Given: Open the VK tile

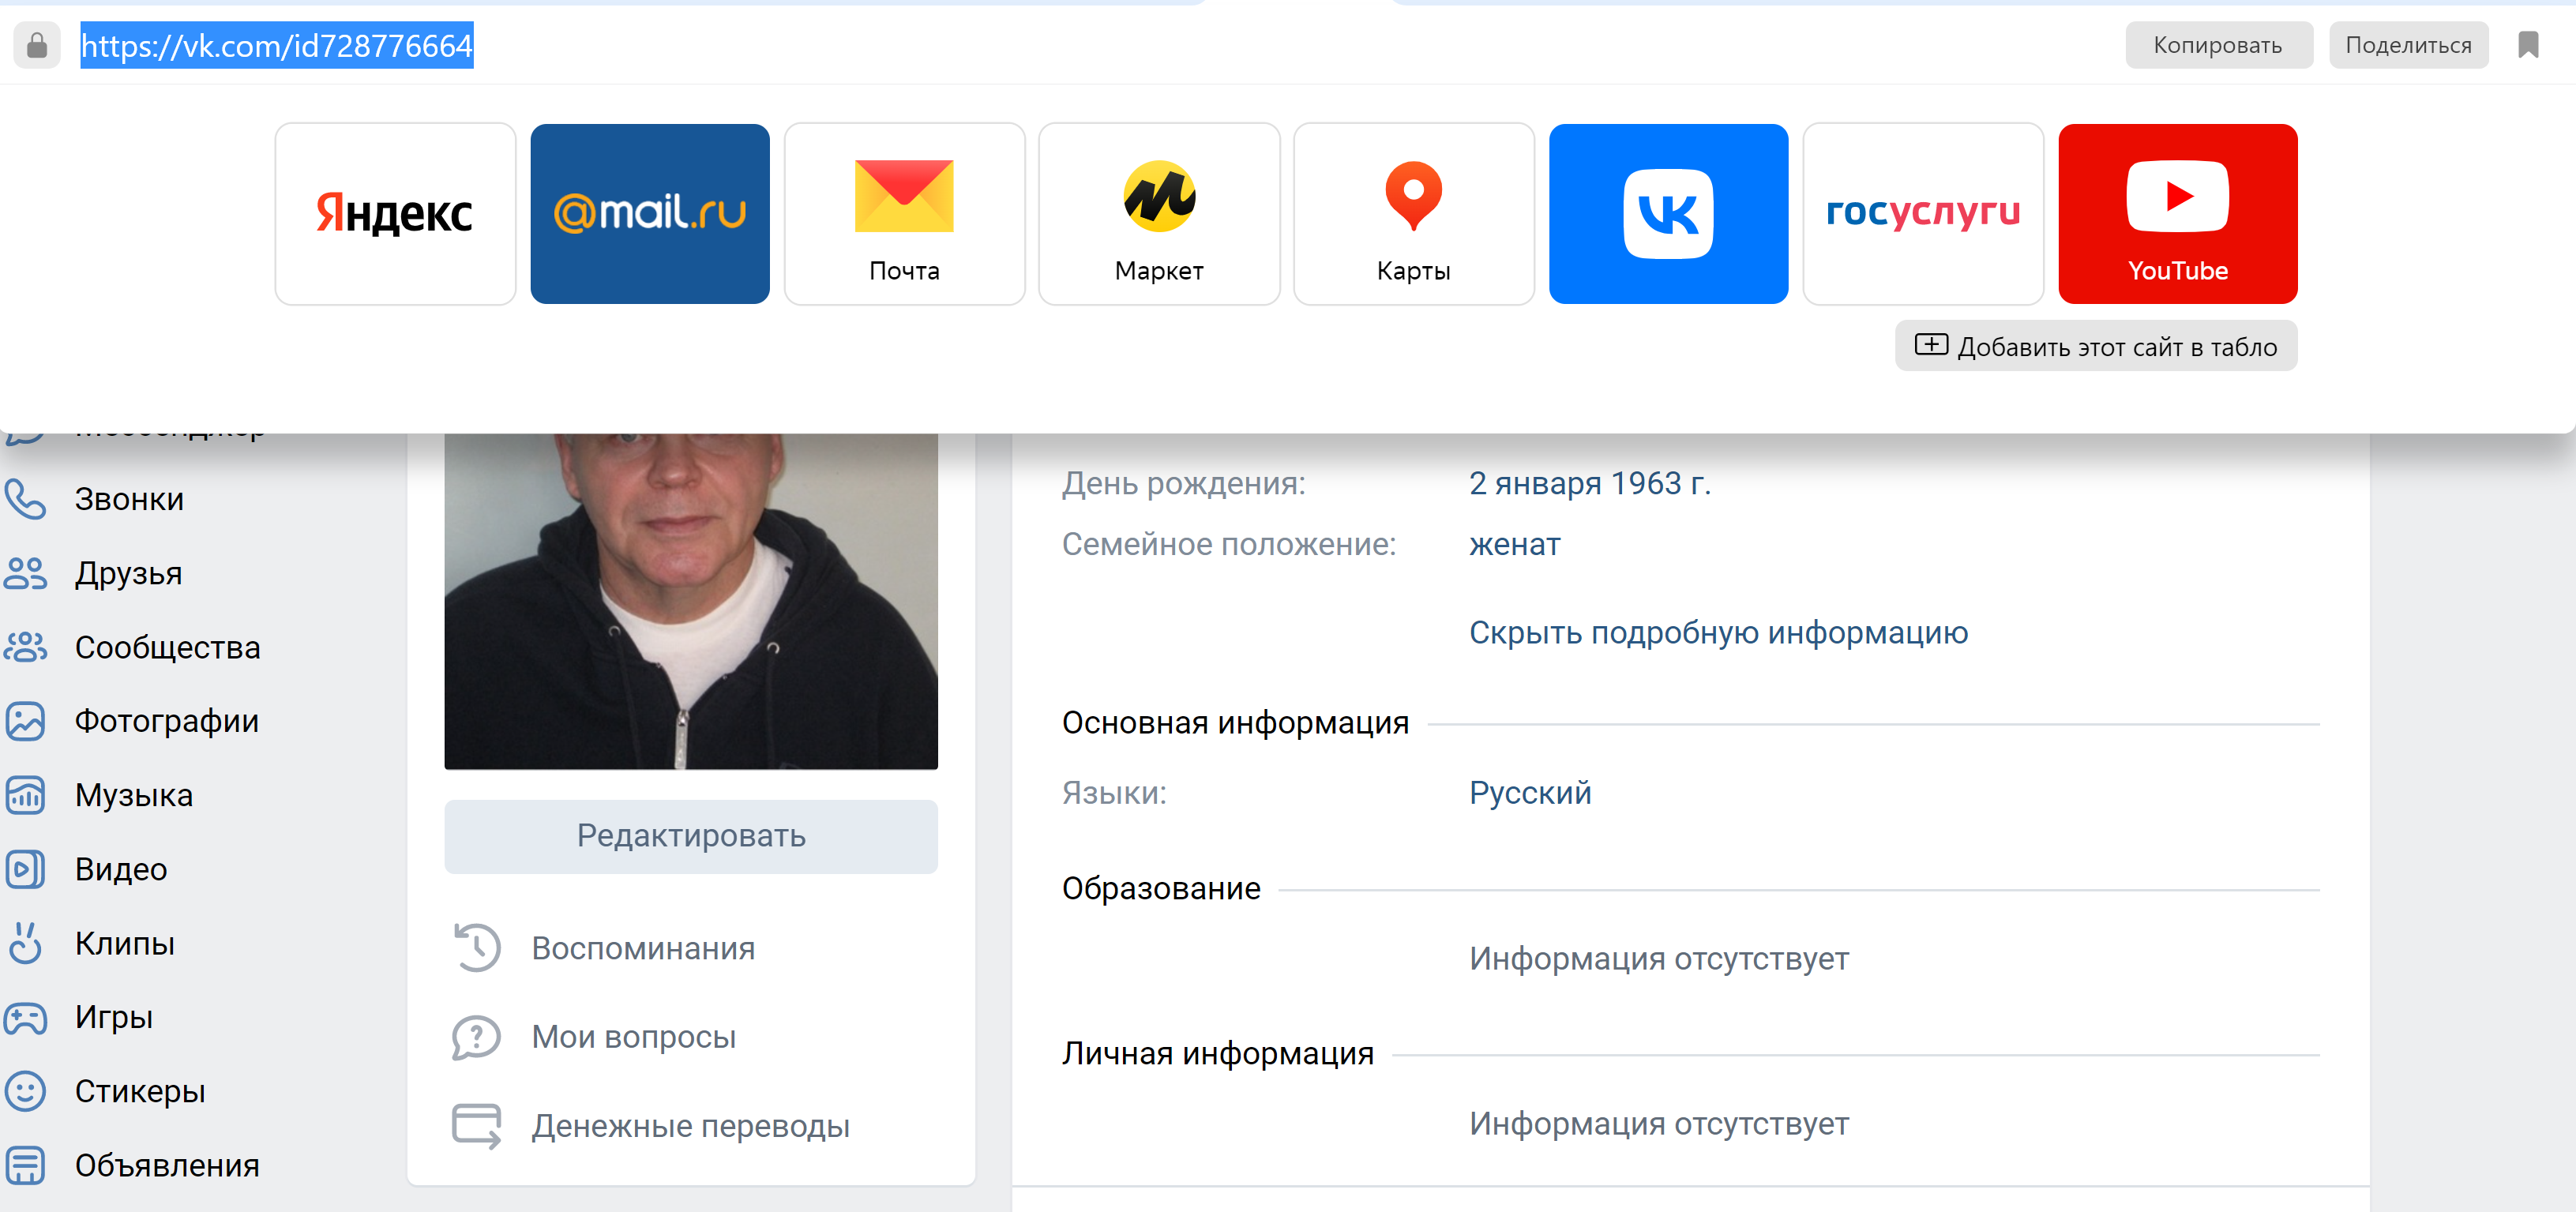Looking at the screenshot, I should tap(1668, 214).
